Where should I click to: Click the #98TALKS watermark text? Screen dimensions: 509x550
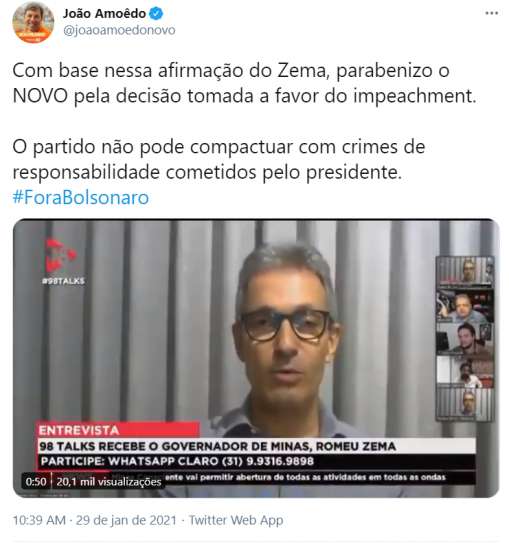[63, 281]
